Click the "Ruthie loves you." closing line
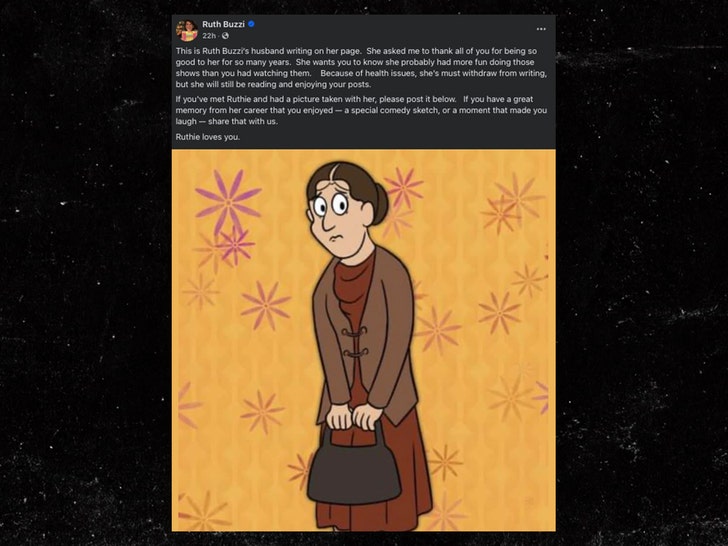The image size is (728, 546). [x=208, y=137]
